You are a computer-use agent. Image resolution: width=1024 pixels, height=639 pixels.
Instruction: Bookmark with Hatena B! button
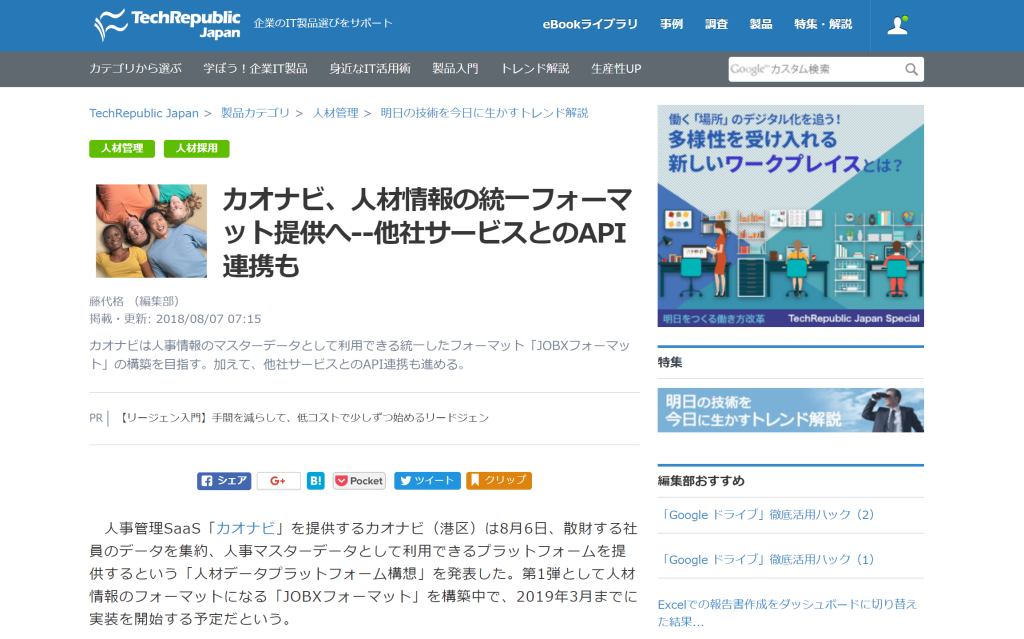[315, 481]
